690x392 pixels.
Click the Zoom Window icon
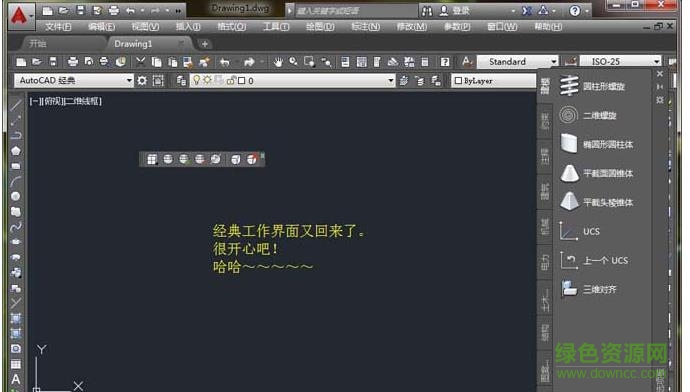[310, 62]
